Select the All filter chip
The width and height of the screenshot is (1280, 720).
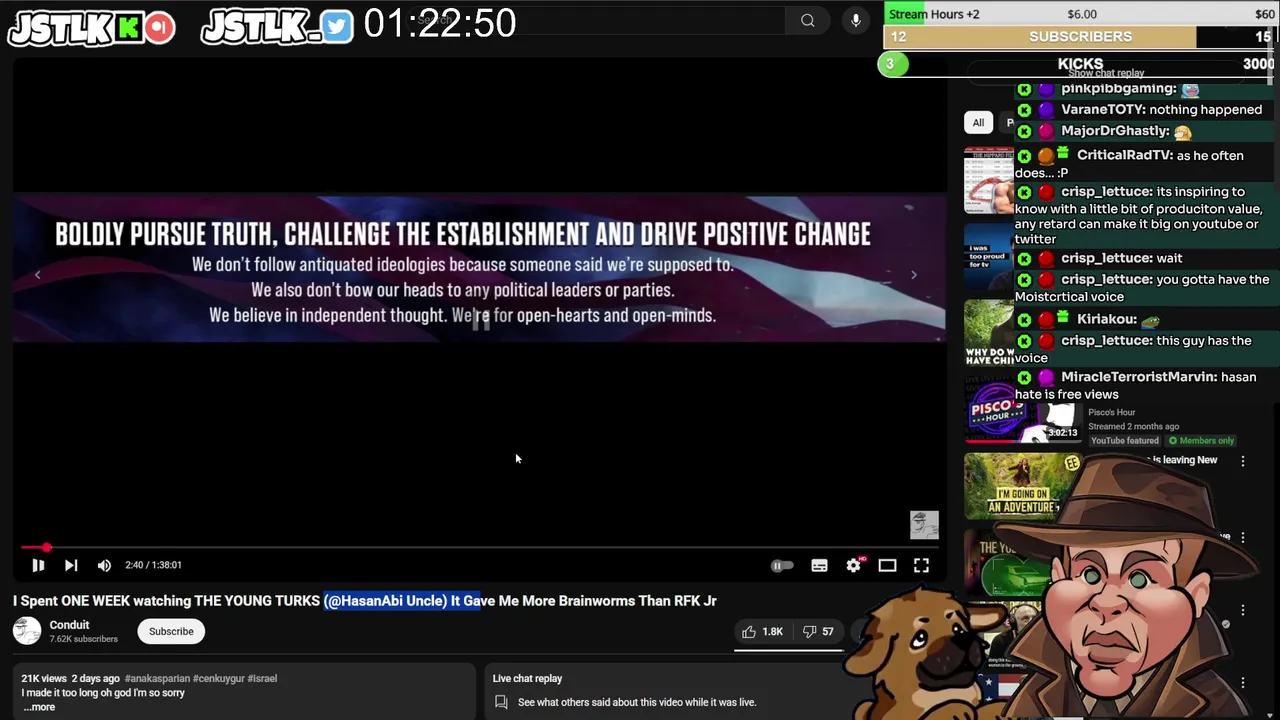[x=978, y=122]
